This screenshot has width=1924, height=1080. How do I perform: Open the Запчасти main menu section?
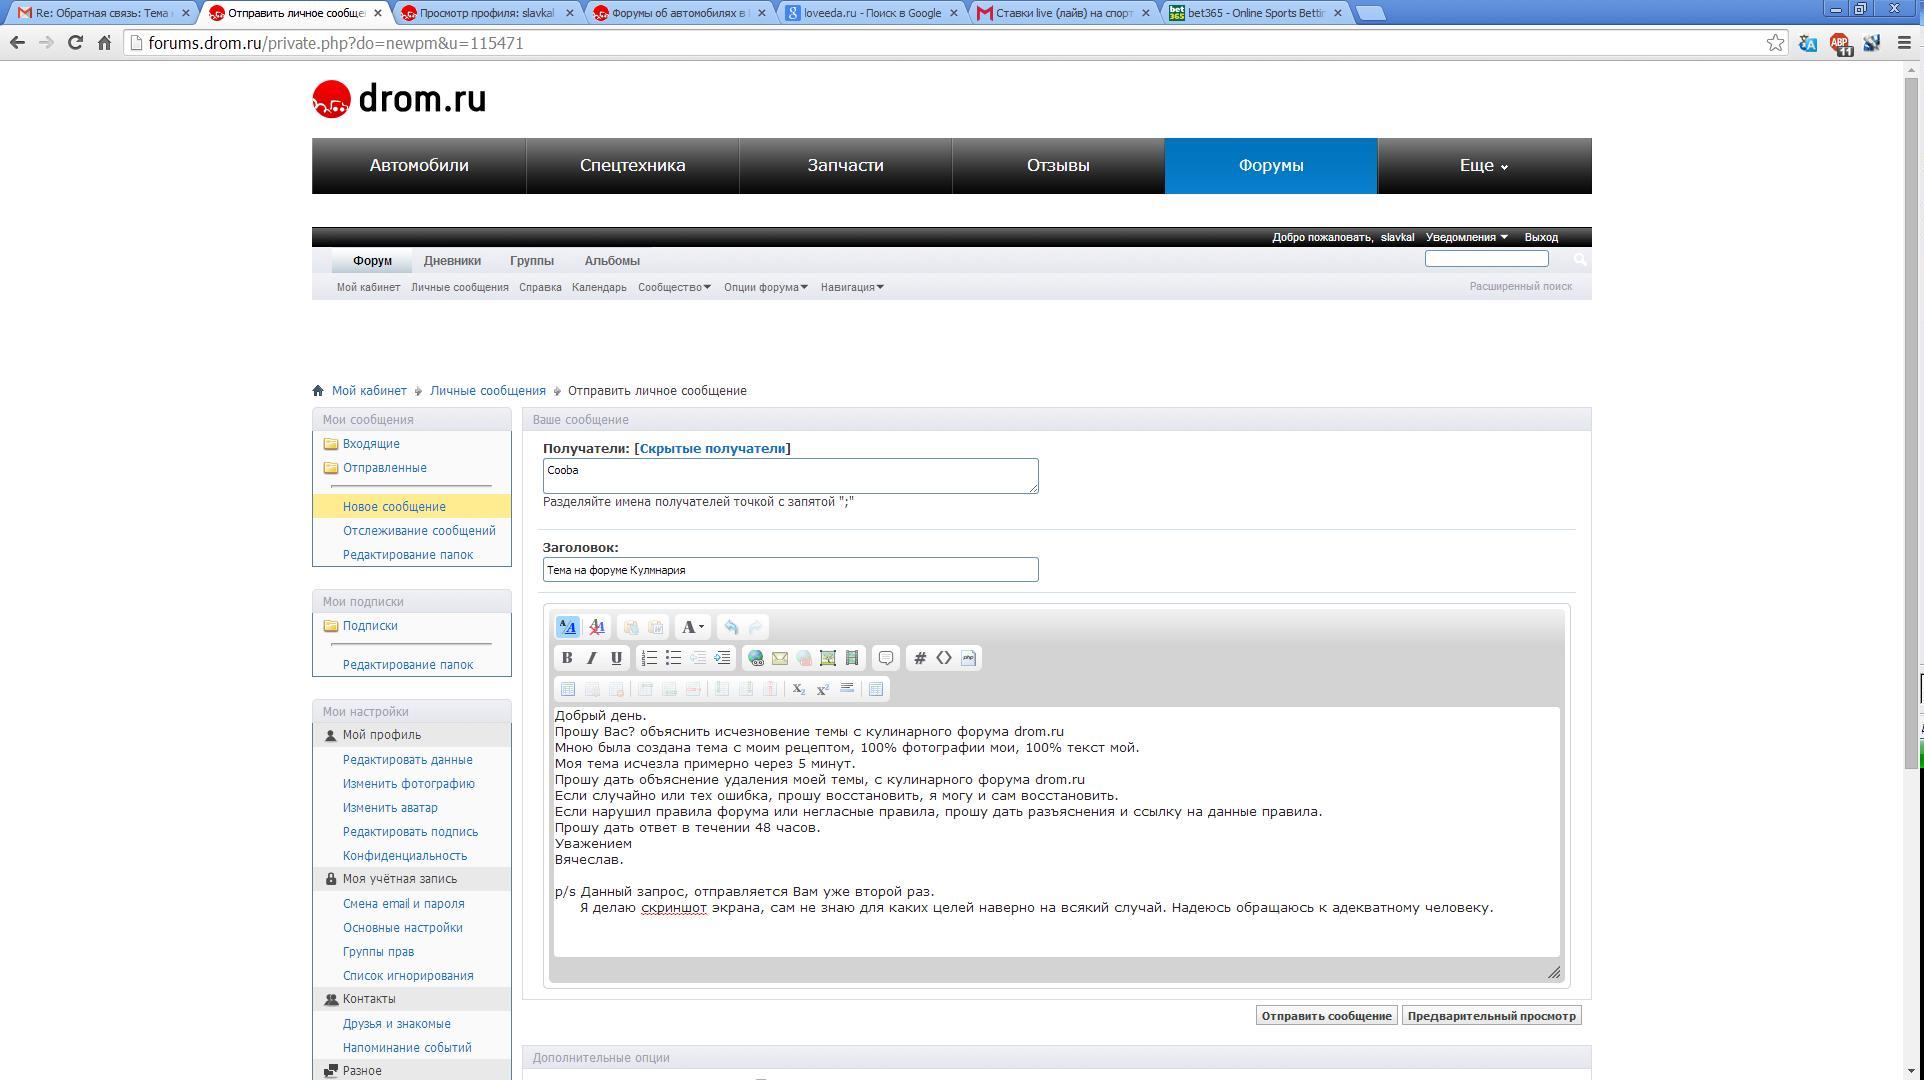(845, 166)
